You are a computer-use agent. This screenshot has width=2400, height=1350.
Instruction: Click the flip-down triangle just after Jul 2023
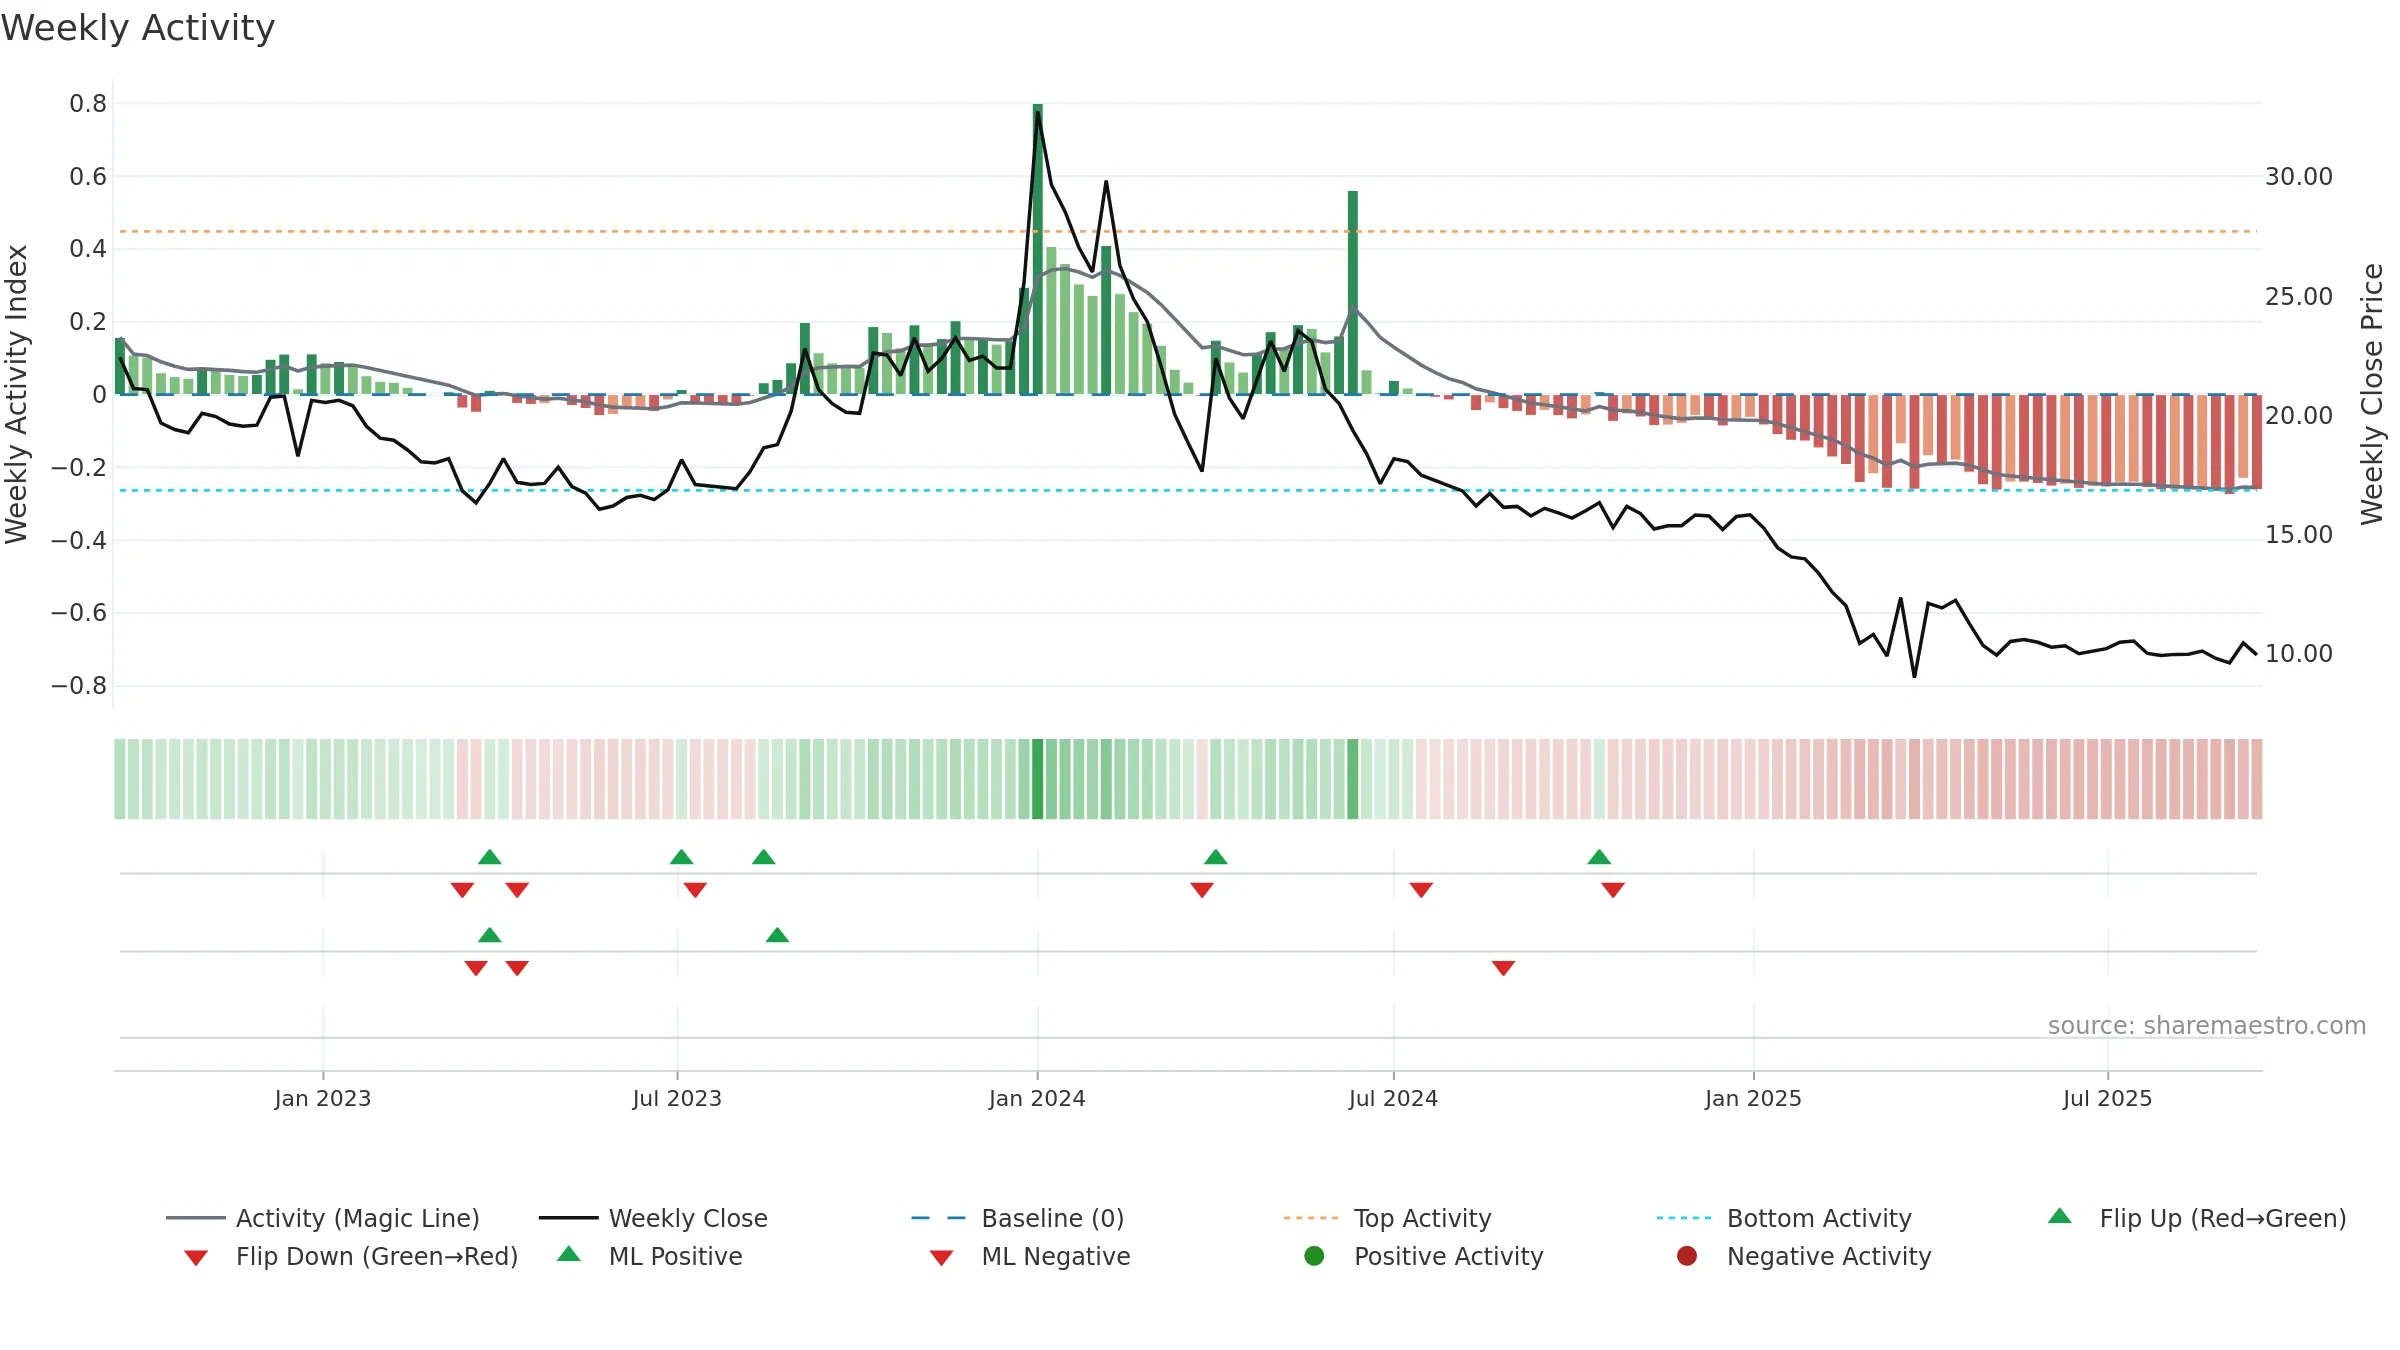(696, 890)
